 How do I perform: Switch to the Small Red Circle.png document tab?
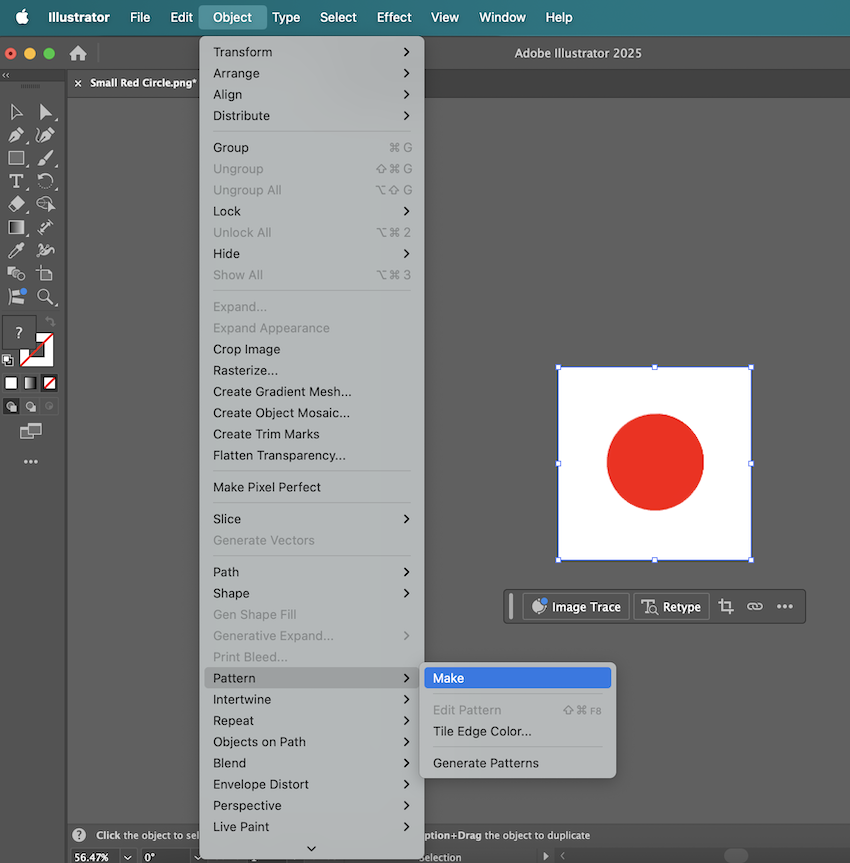coord(138,83)
